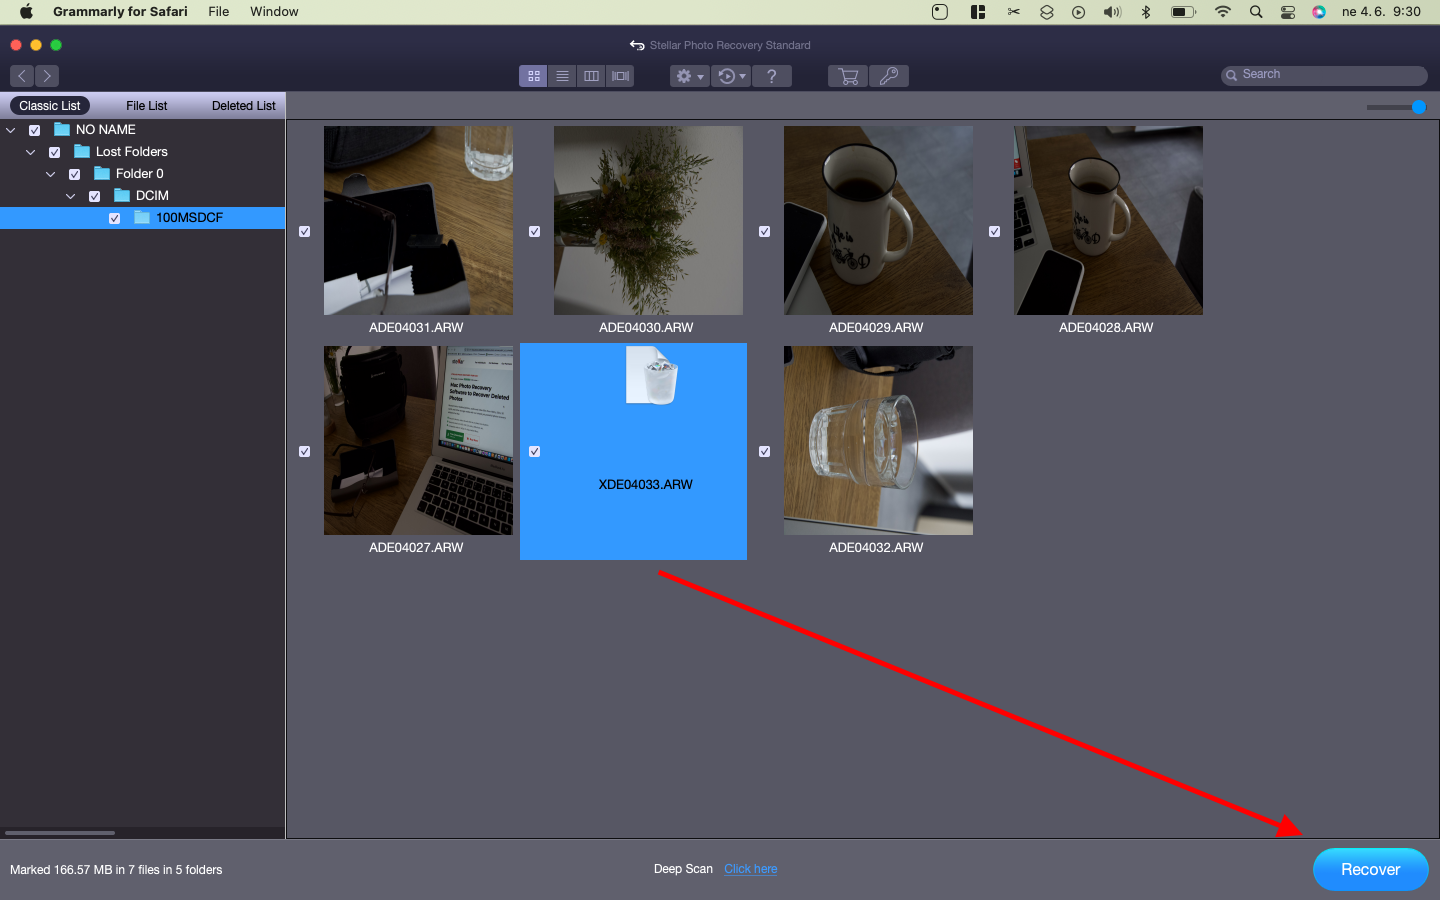Click the shopping cart buy icon
This screenshot has height=900, width=1440.
click(x=848, y=76)
